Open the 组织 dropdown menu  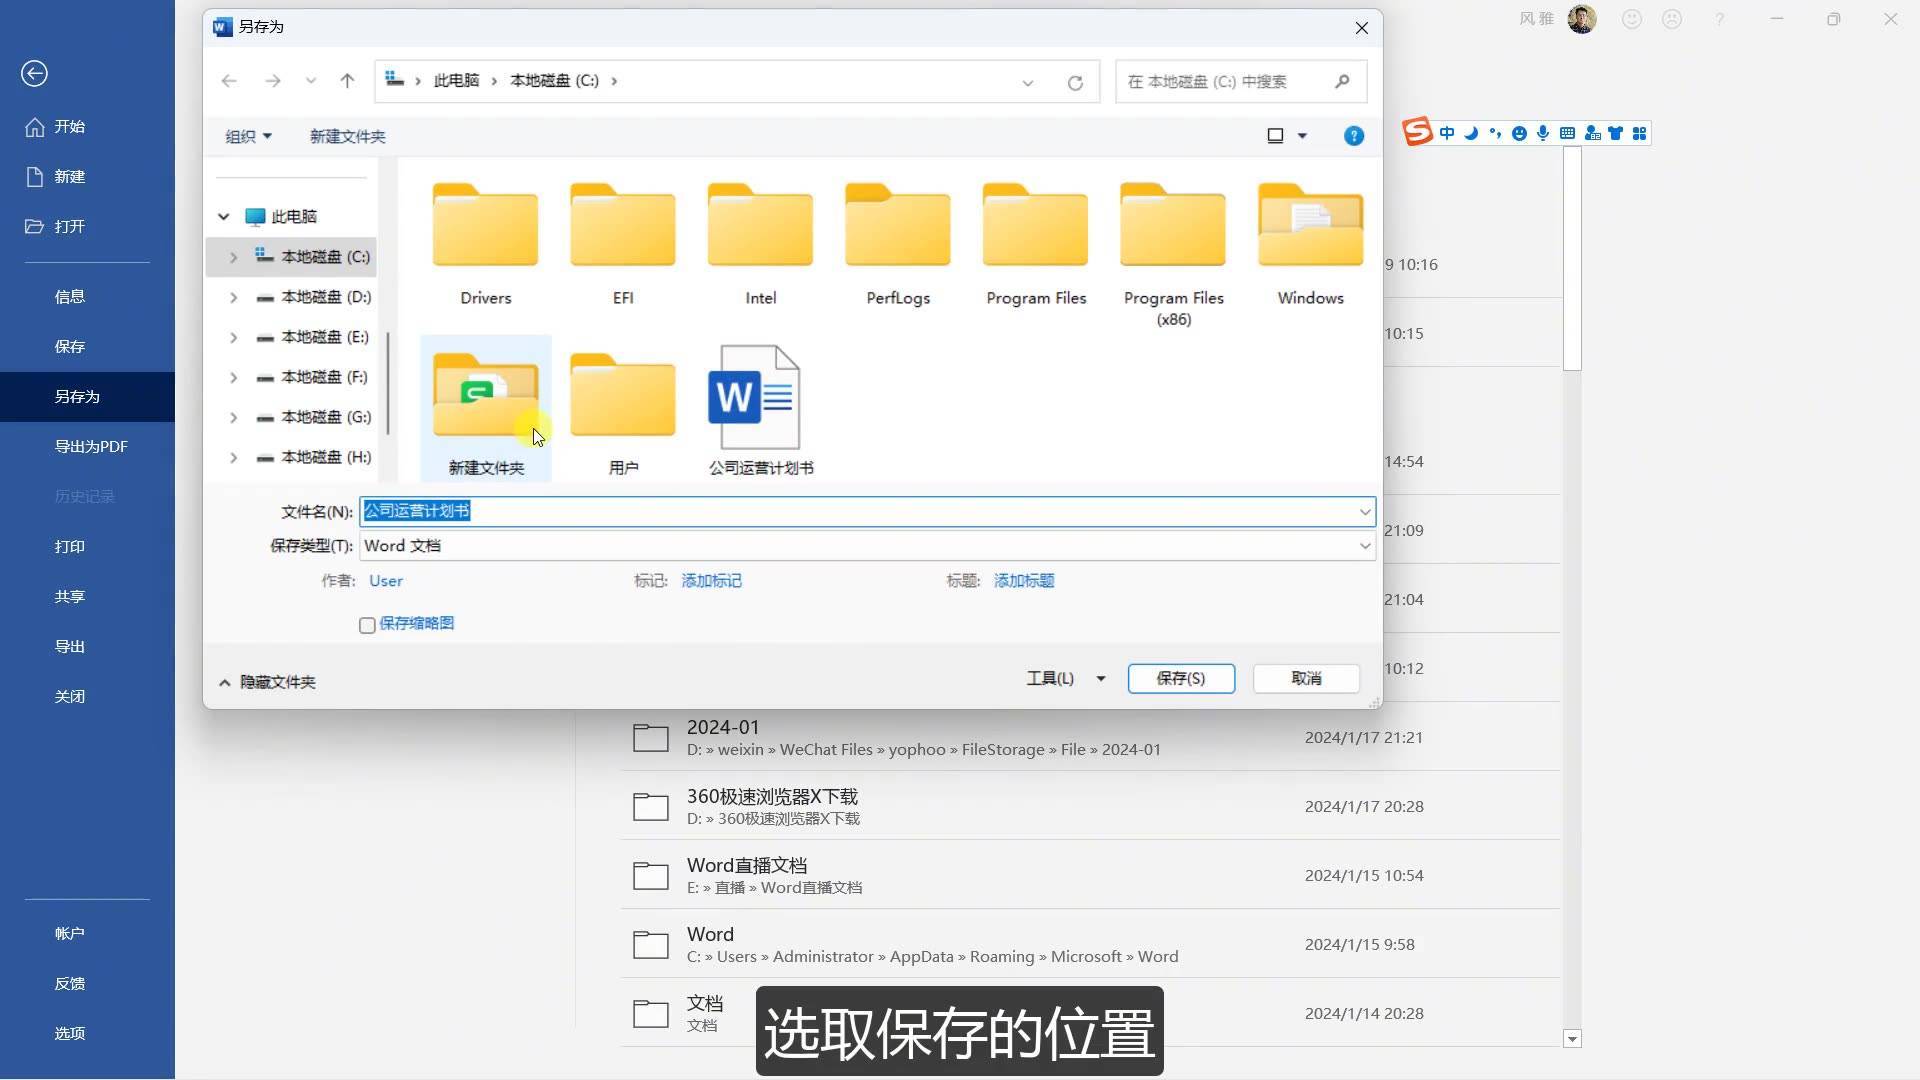pos(248,136)
